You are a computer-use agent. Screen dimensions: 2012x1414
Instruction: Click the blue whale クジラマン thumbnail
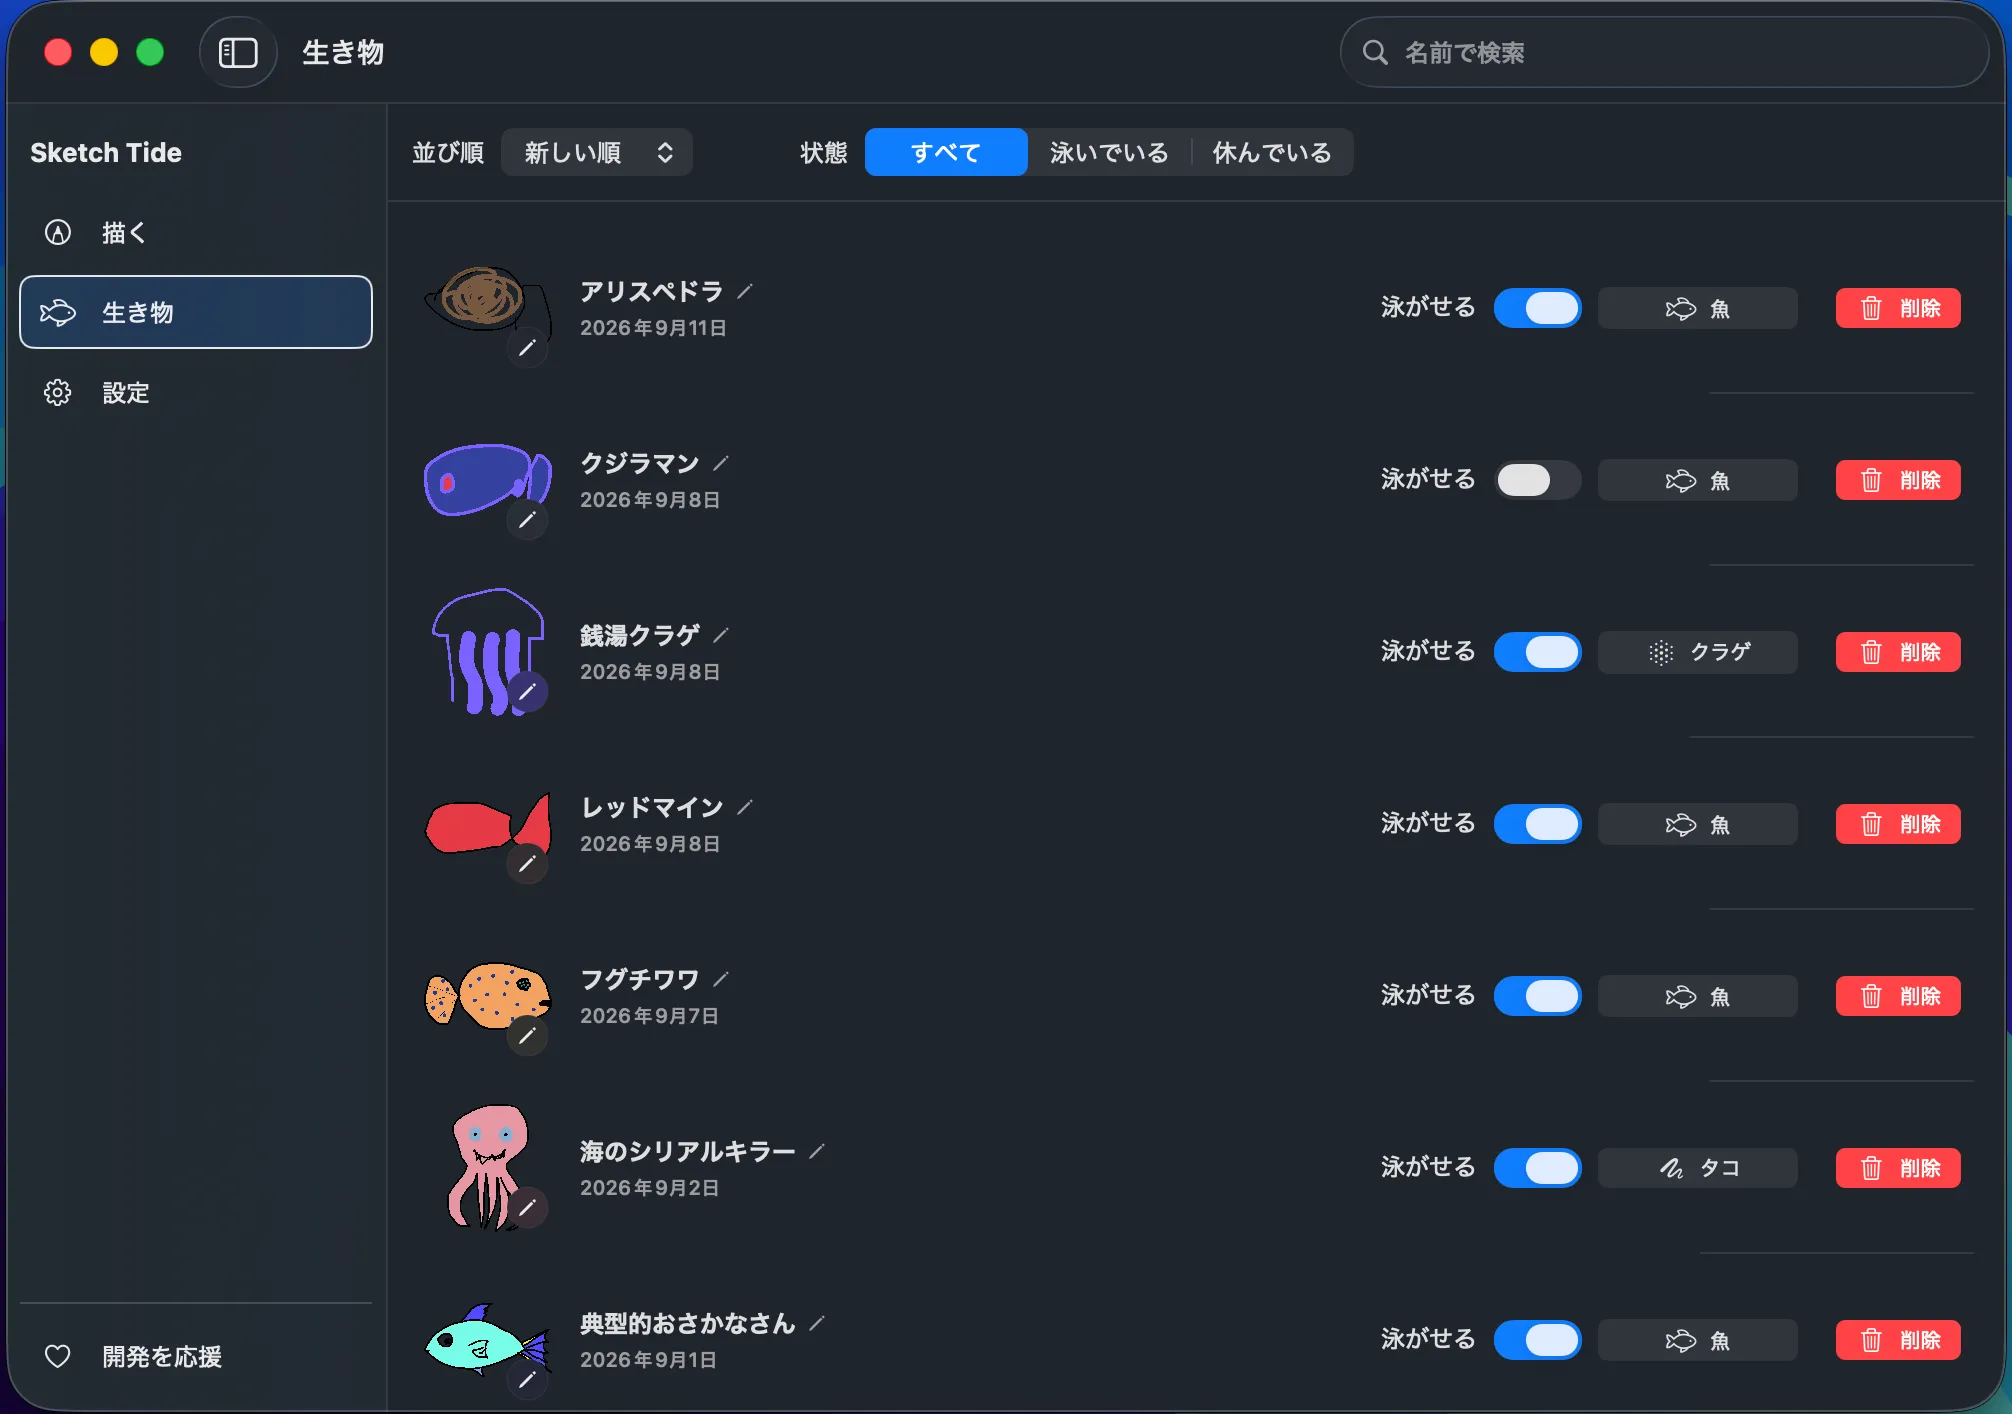pos(487,480)
